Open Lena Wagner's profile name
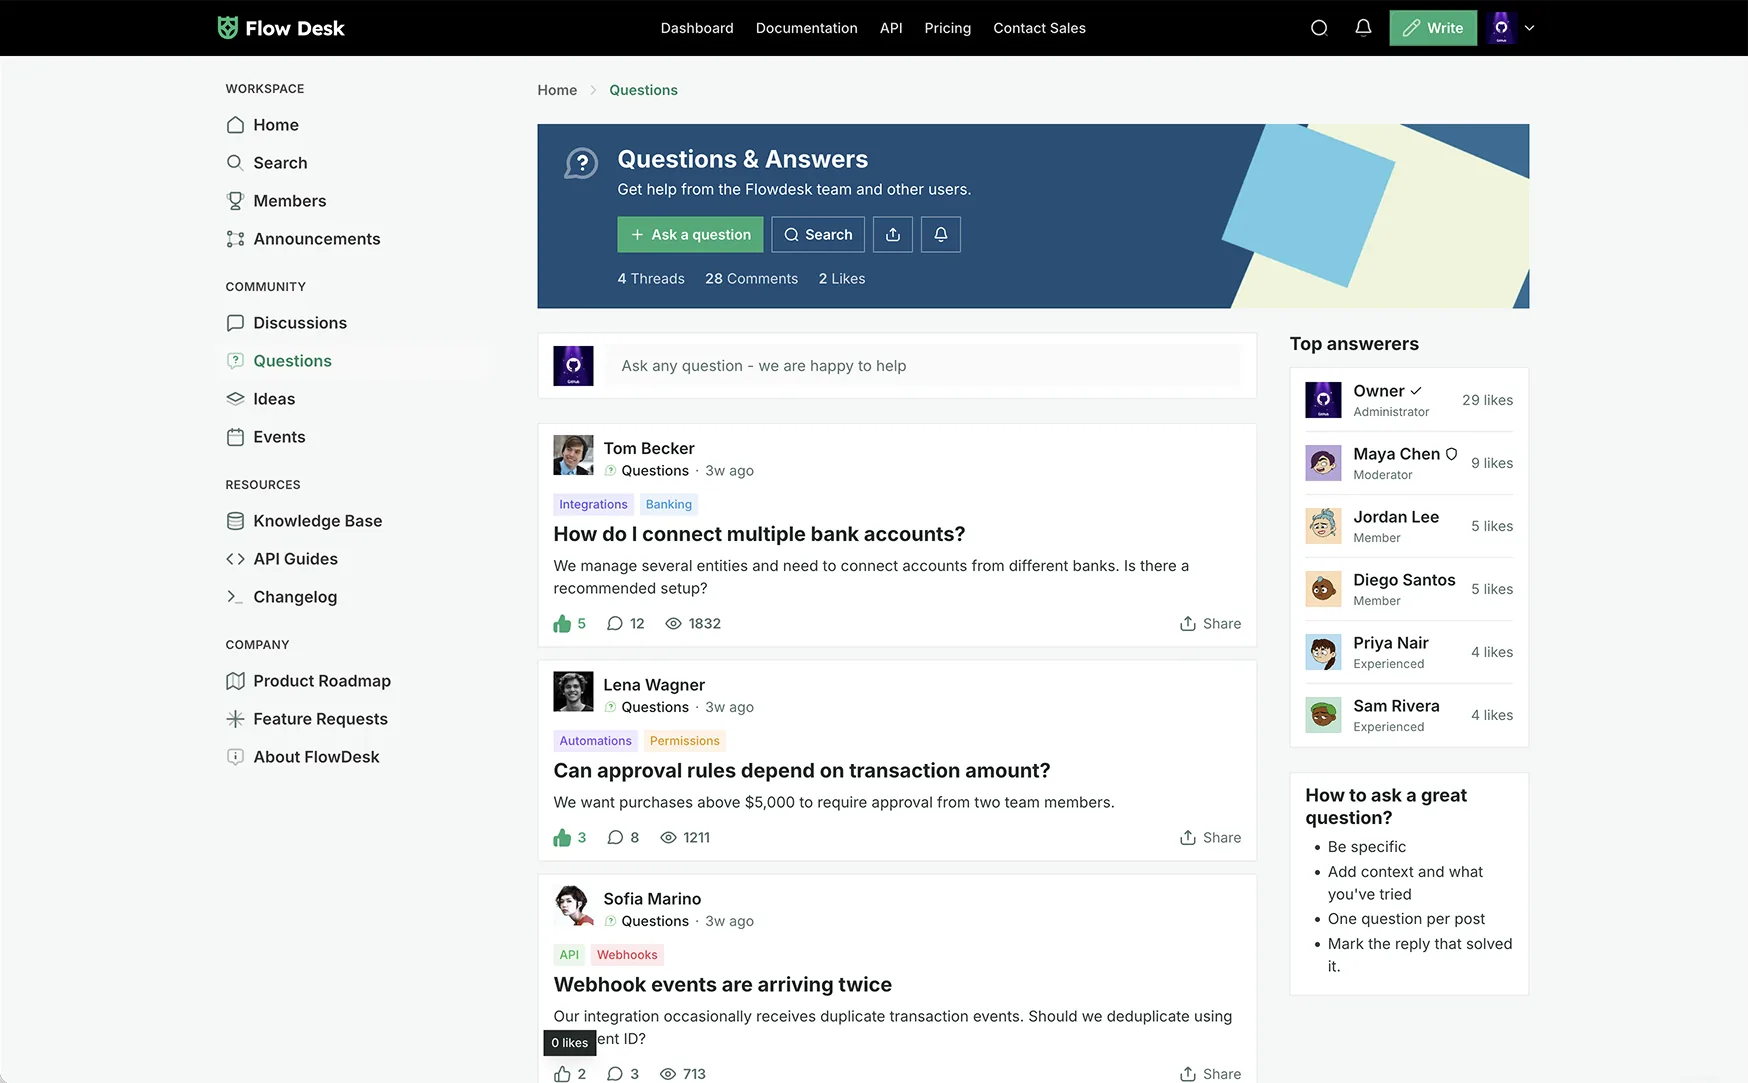 (x=654, y=685)
